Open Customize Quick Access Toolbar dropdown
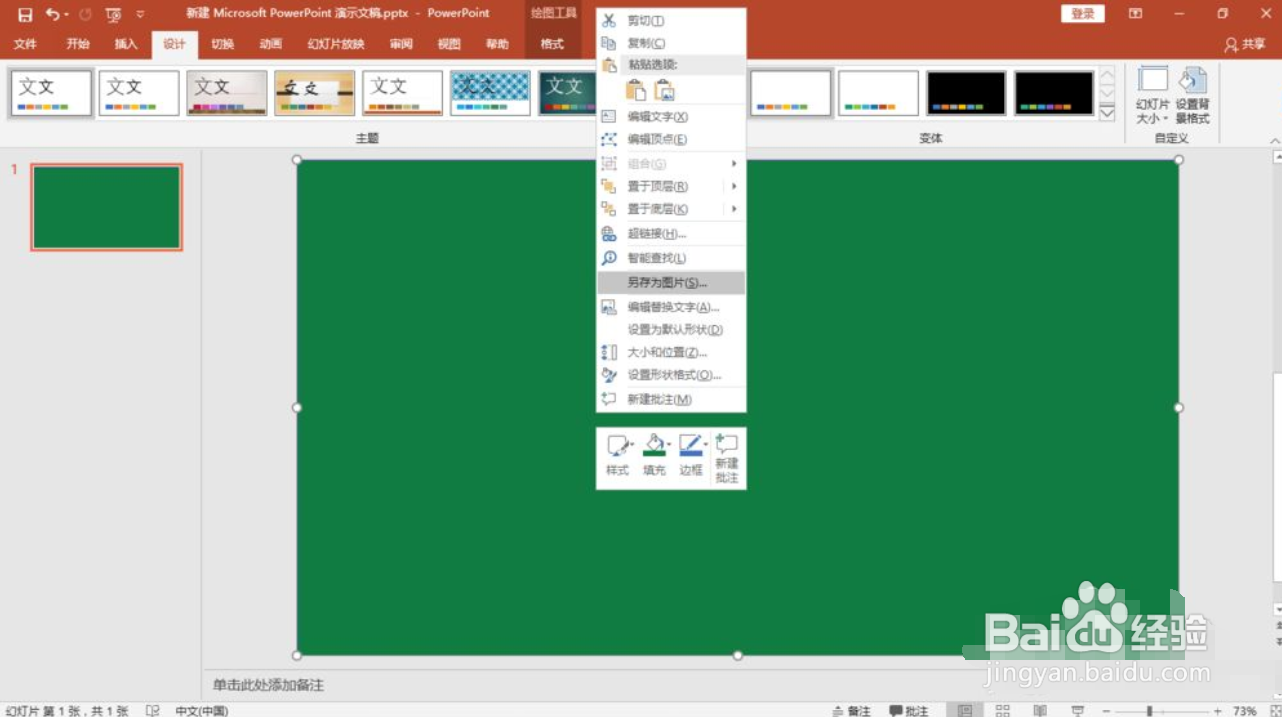The width and height of the screenshot is (1282, 717). click(140, 14)
